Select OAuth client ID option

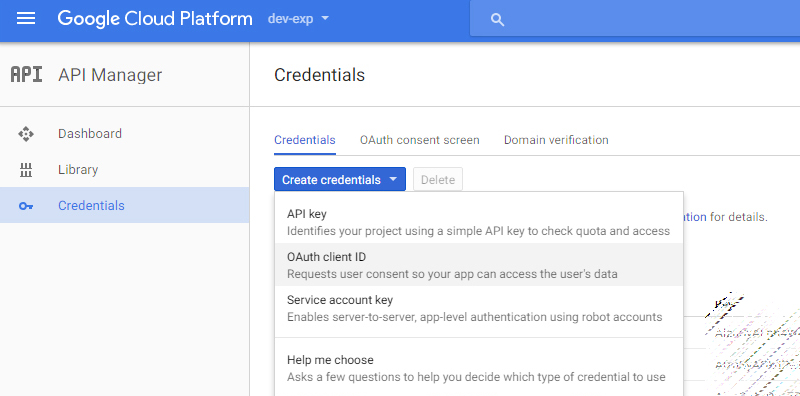479,264
